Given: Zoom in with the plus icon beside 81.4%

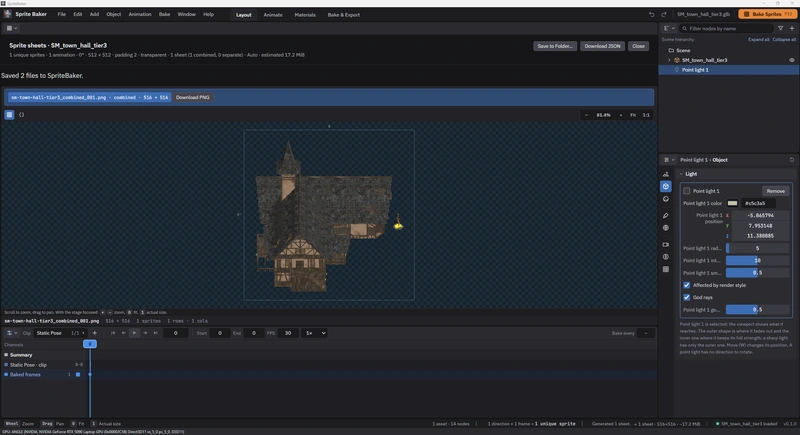Looking at the screenshot, I should click(x=620, y=115).
